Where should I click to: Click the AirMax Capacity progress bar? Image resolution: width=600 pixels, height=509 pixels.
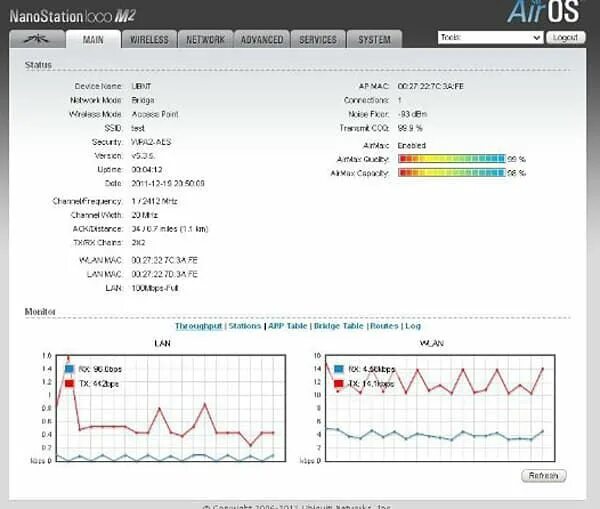coord(452,173)
